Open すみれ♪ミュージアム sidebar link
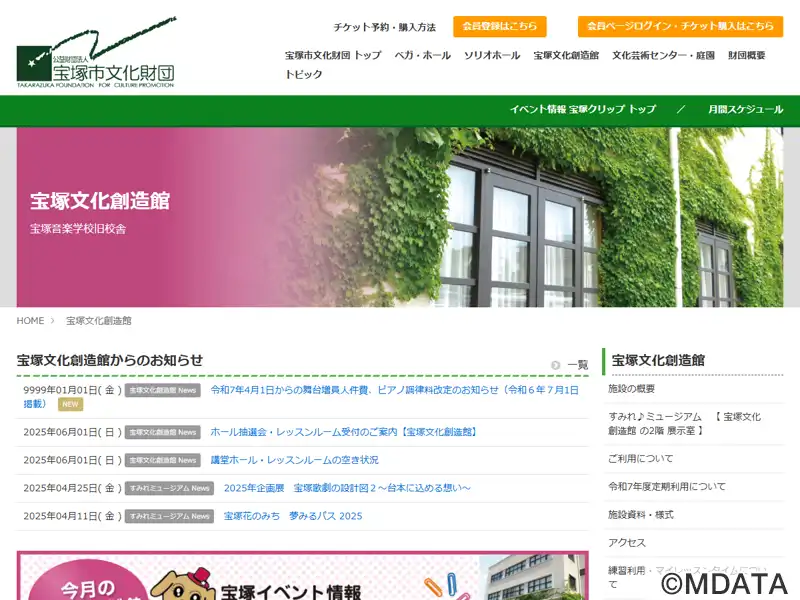 point(684,424)
